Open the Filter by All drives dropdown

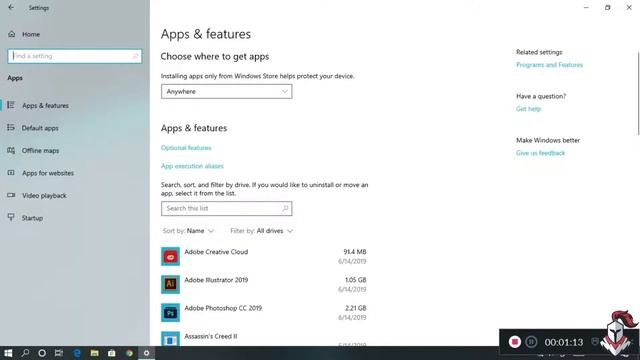click(262, 231)
